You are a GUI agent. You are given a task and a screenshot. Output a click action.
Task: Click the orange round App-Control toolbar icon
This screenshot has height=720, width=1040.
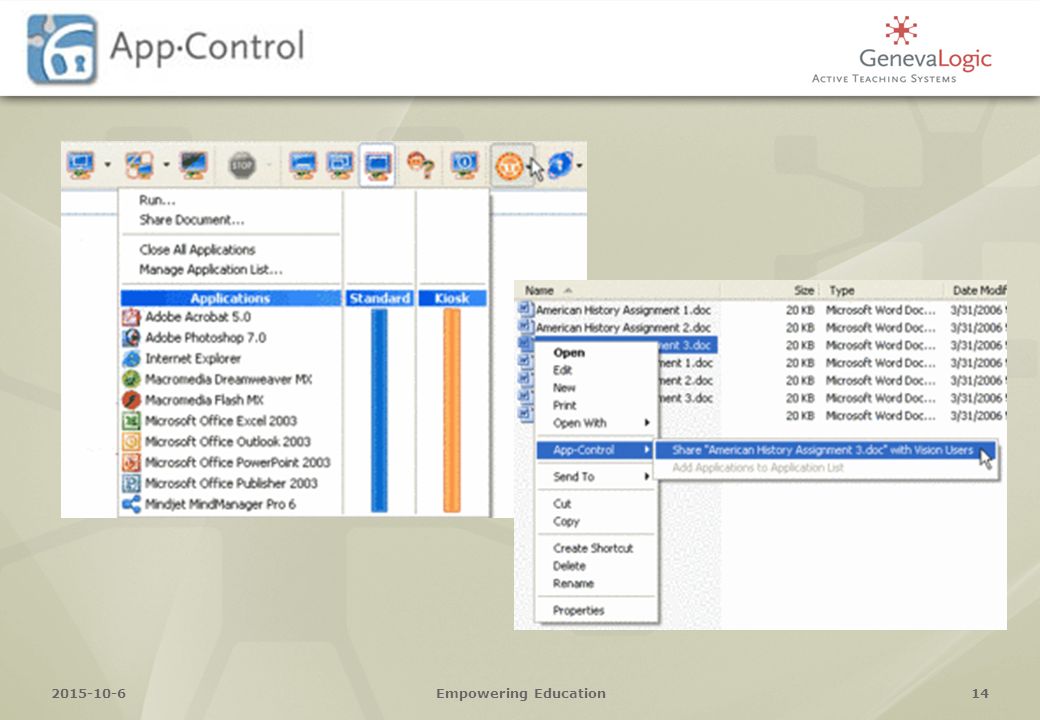coord(509,166)
